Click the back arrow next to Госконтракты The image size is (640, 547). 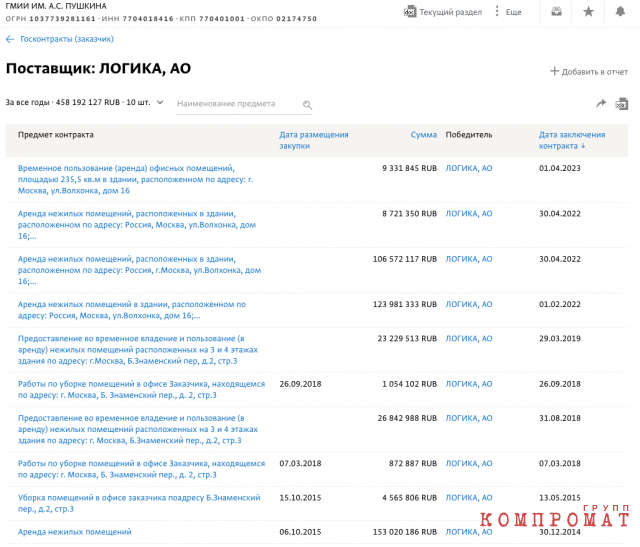coord(10,39)
